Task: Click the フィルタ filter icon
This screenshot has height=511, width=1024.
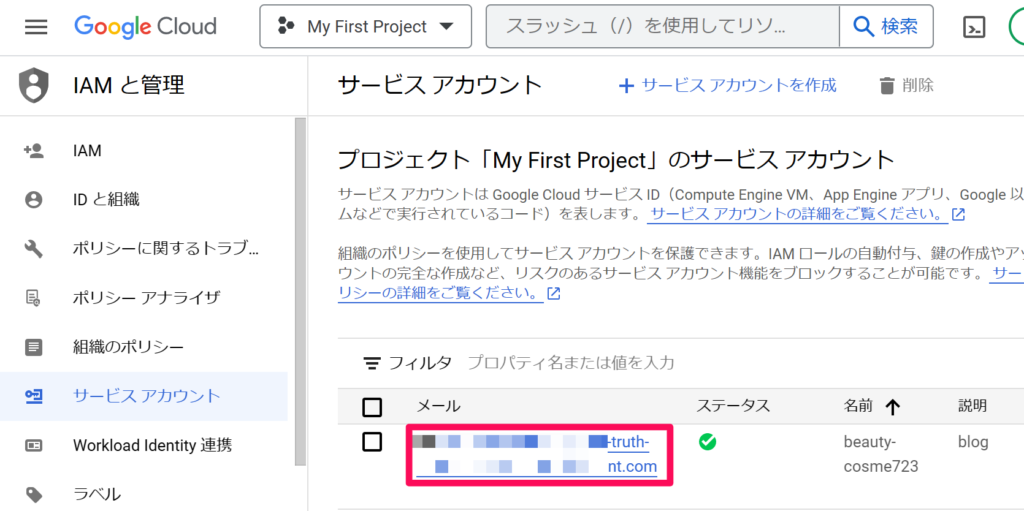Action: (372, 363)
